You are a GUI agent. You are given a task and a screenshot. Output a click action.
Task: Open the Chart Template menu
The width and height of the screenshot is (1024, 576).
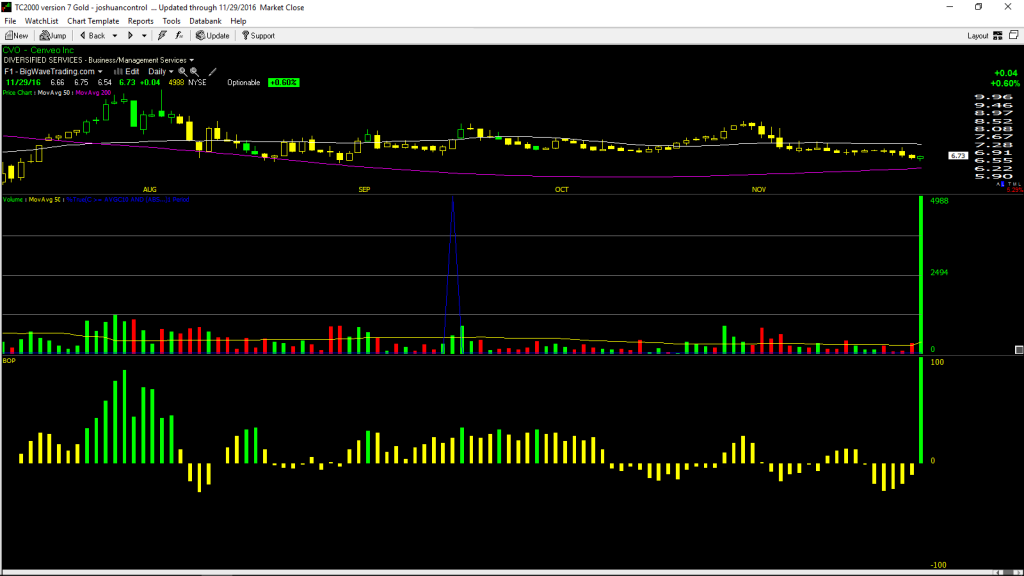pyautogui.click(x=93, y=21)
